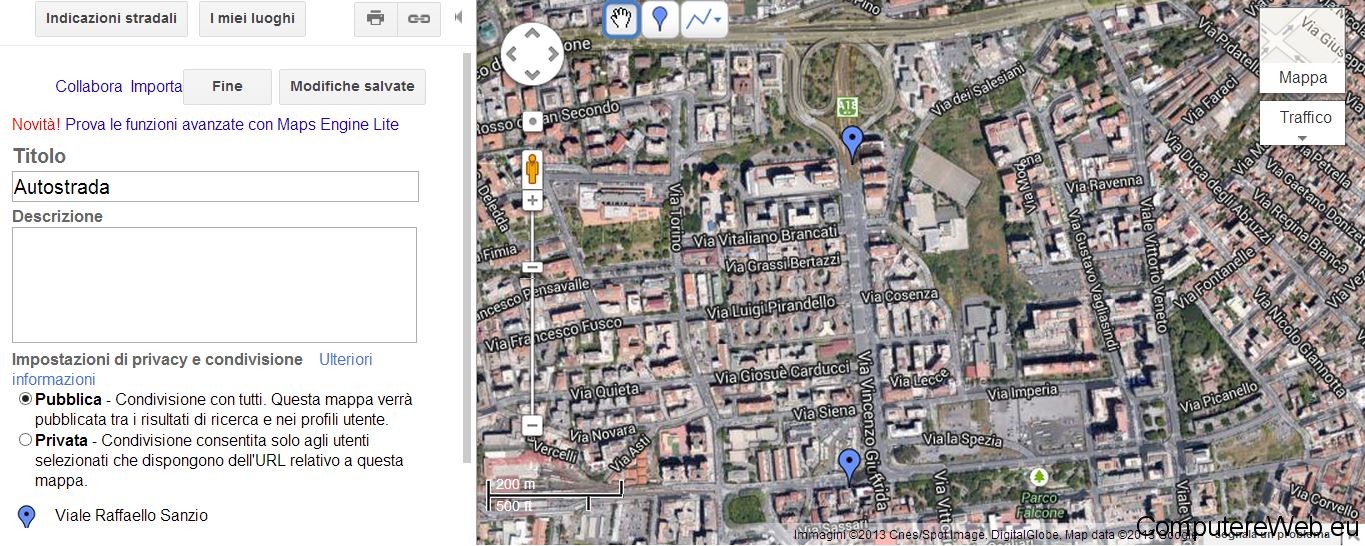
Task: Open Indicazioni stradali
Action: tap(112, 18)
